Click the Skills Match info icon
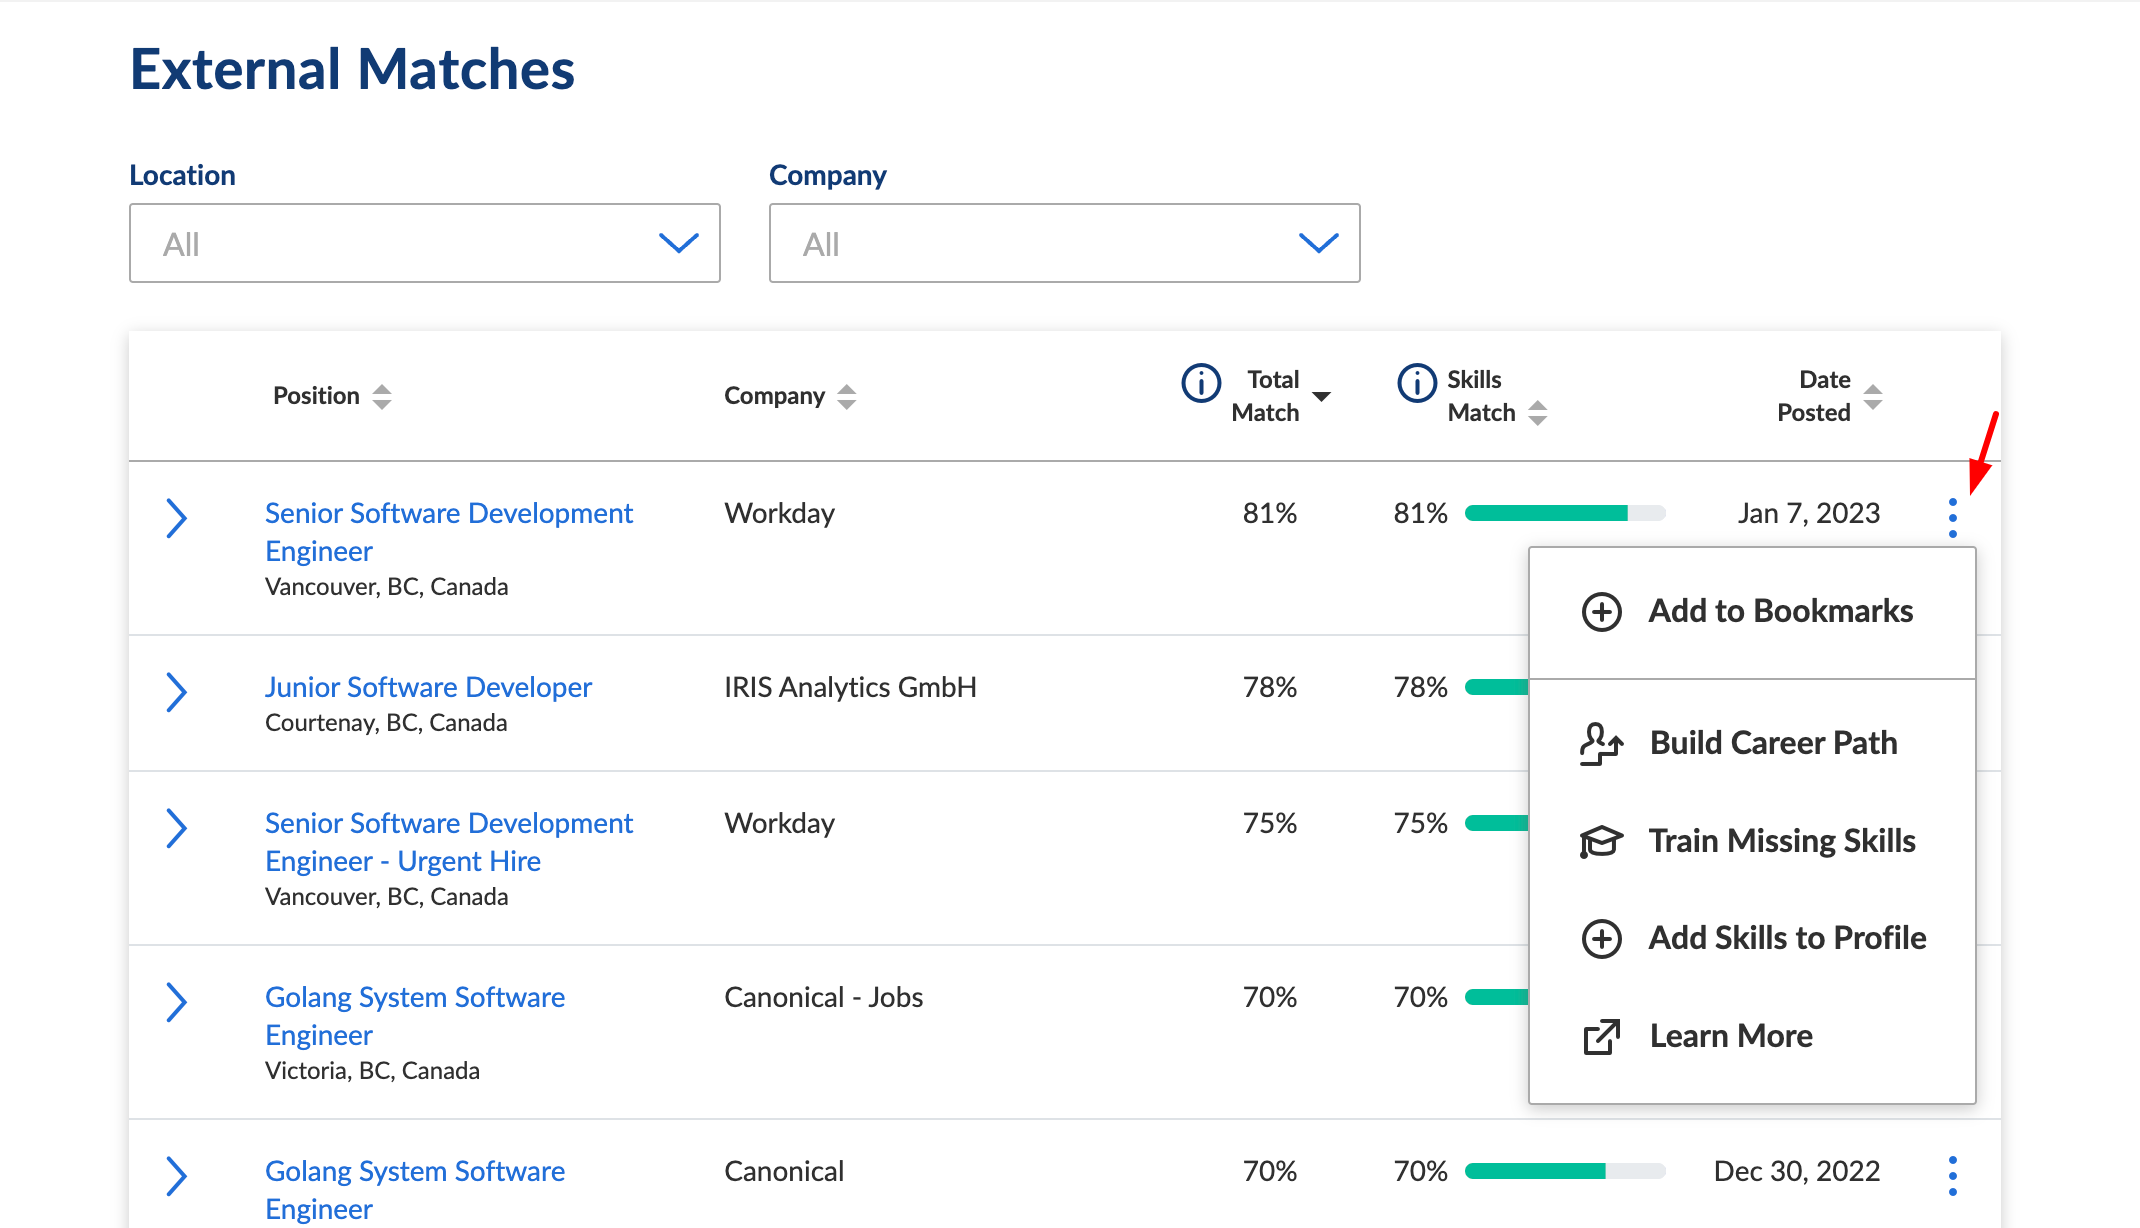 1417,383
